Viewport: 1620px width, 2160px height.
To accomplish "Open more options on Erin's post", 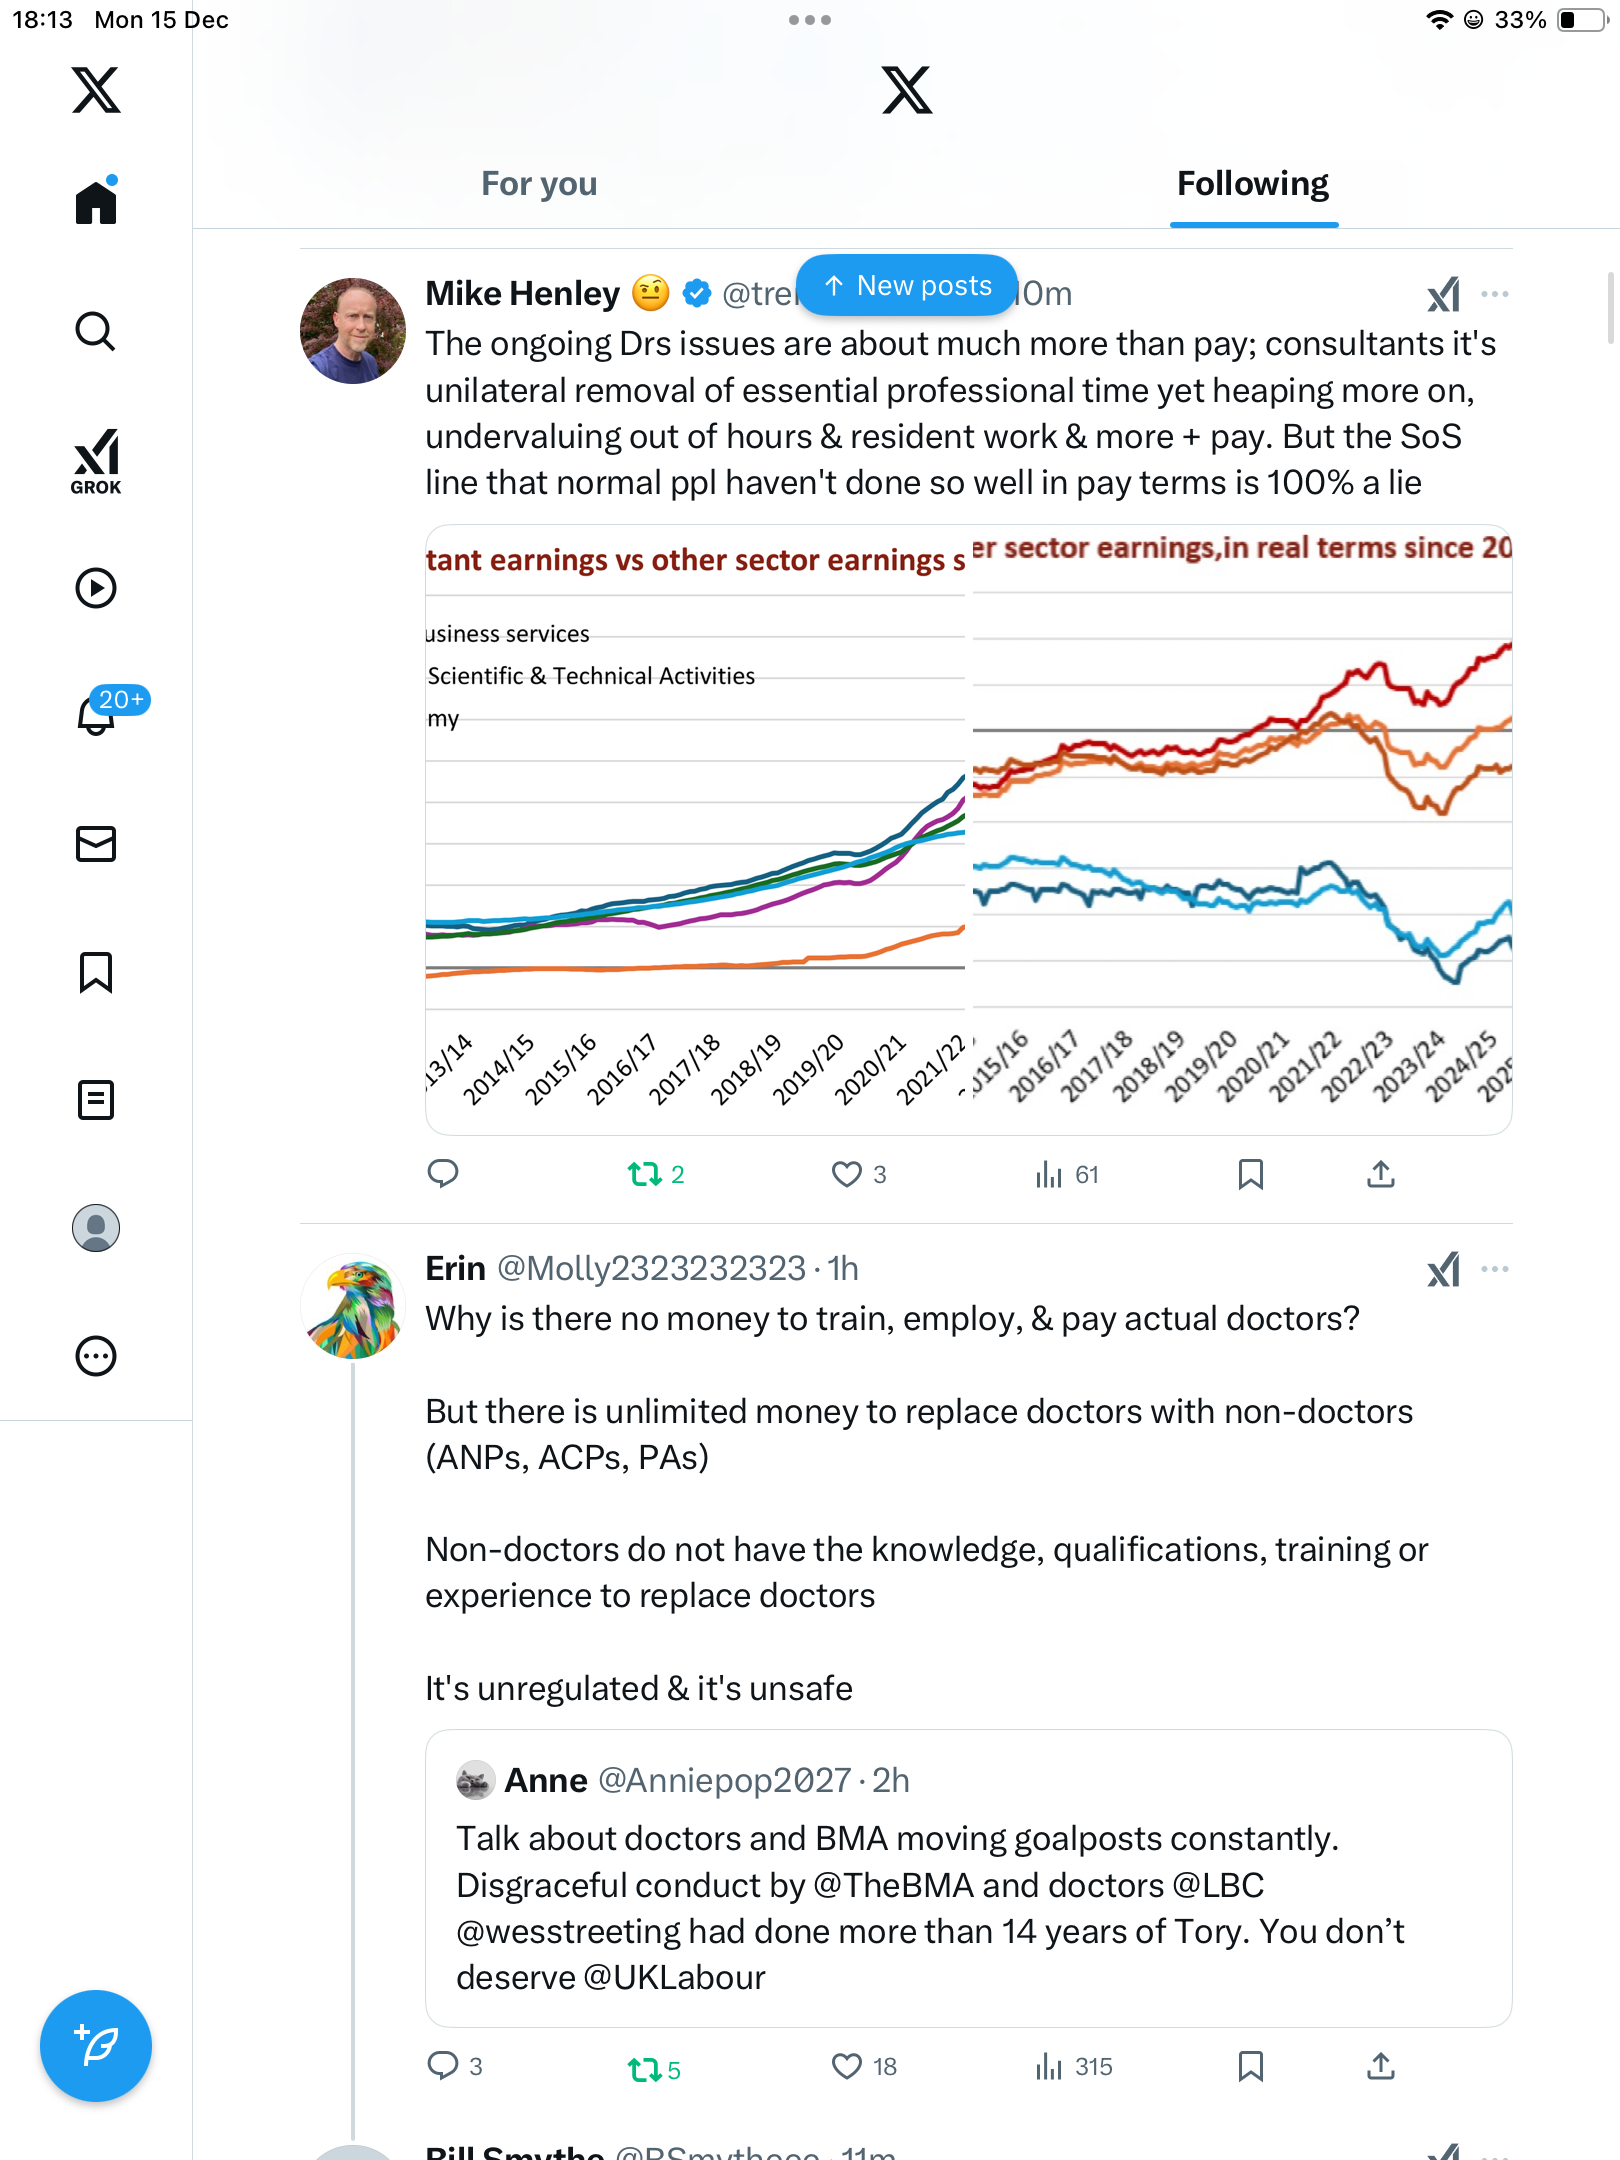I will coord(1494,1269).
